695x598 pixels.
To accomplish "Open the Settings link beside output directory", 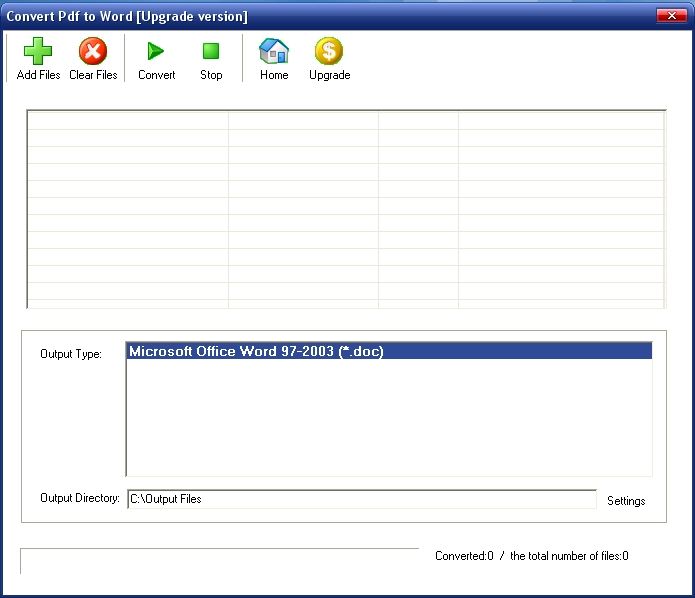I will [626, 501].
